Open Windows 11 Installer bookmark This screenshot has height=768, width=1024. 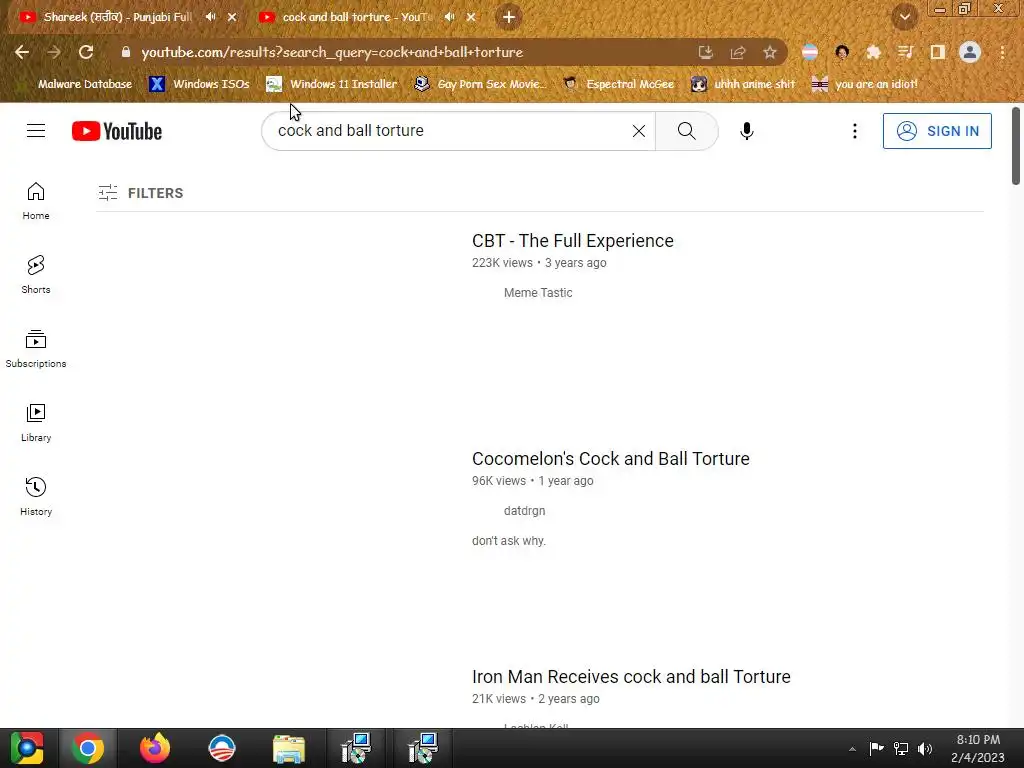point(332,84)
